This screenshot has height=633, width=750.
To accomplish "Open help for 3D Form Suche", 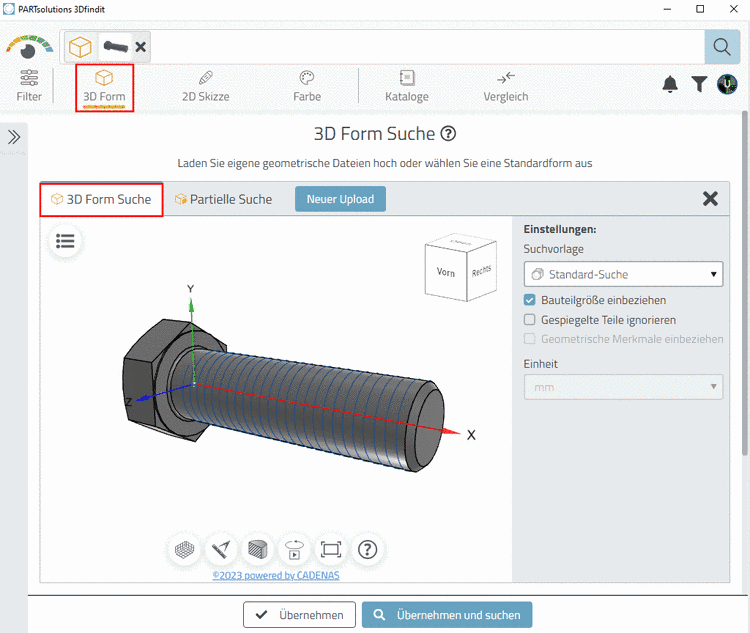I will click(x=448, y=133).
